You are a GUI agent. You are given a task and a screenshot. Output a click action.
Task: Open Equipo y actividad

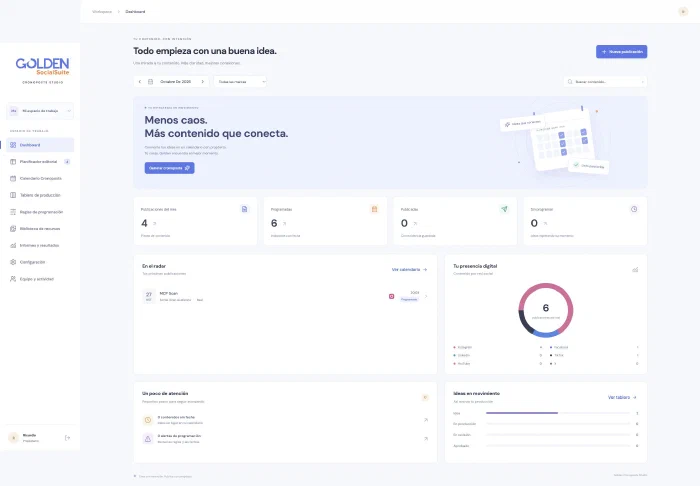(x=40, y=279)
